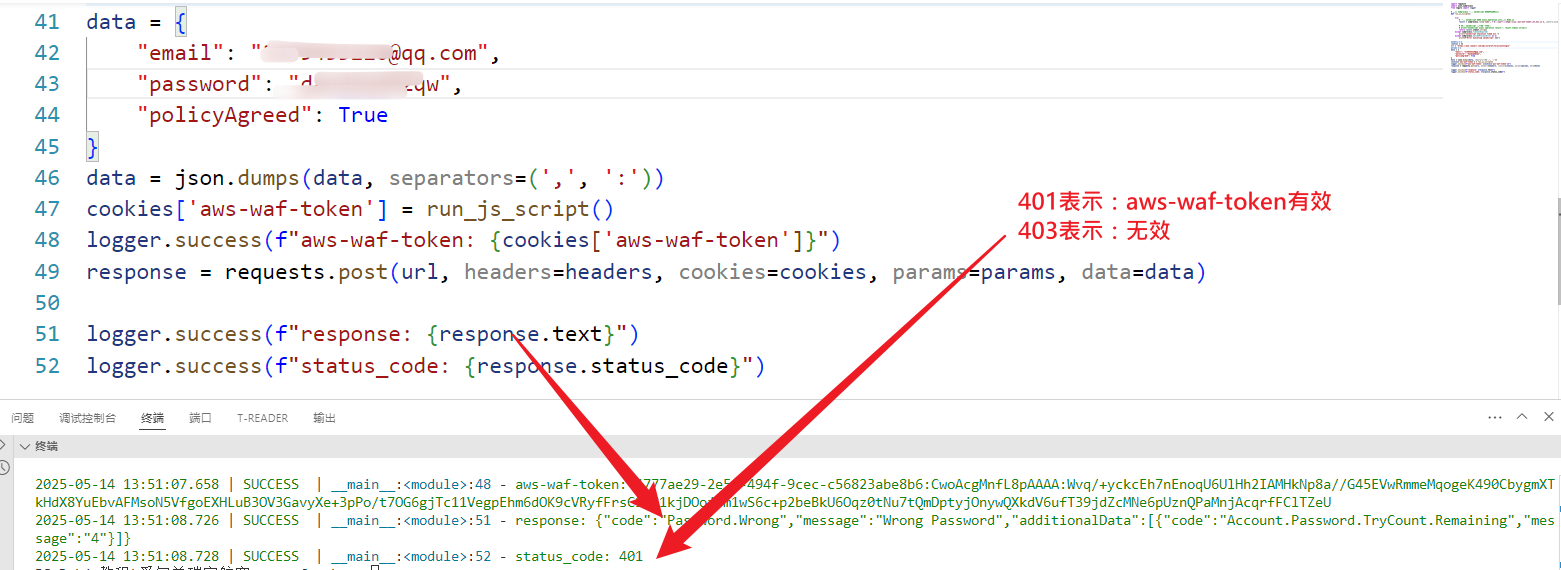Click line number 52 in the gutter

pyautogui.click(x=47, y=365)
